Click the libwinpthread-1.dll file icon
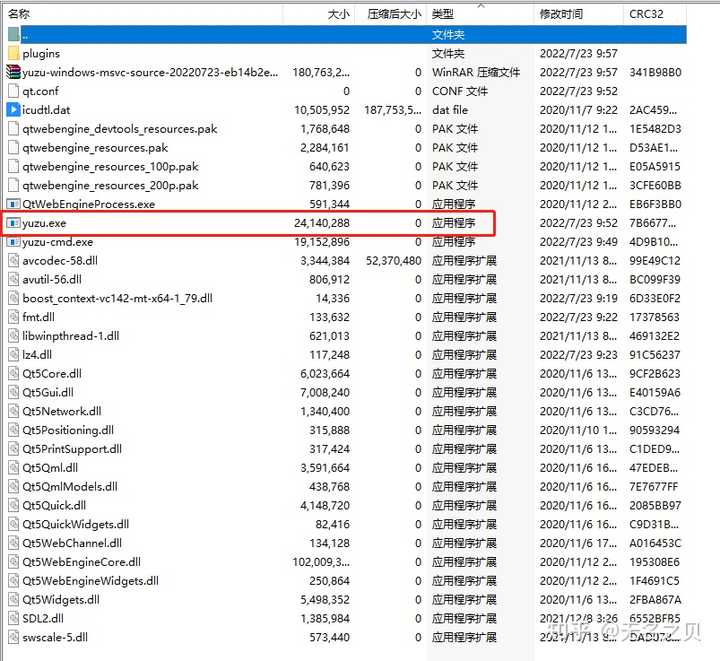 pyautogui.click(x=14, y=336)
